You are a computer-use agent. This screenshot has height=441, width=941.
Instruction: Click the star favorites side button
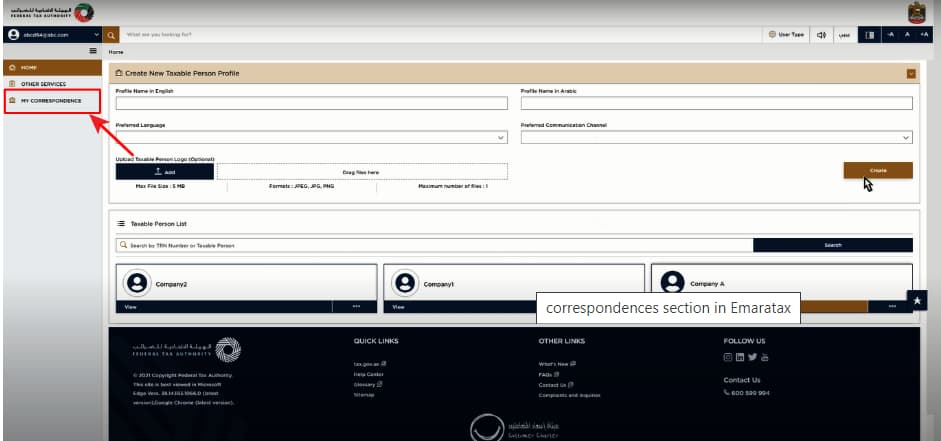pos(917,300)
